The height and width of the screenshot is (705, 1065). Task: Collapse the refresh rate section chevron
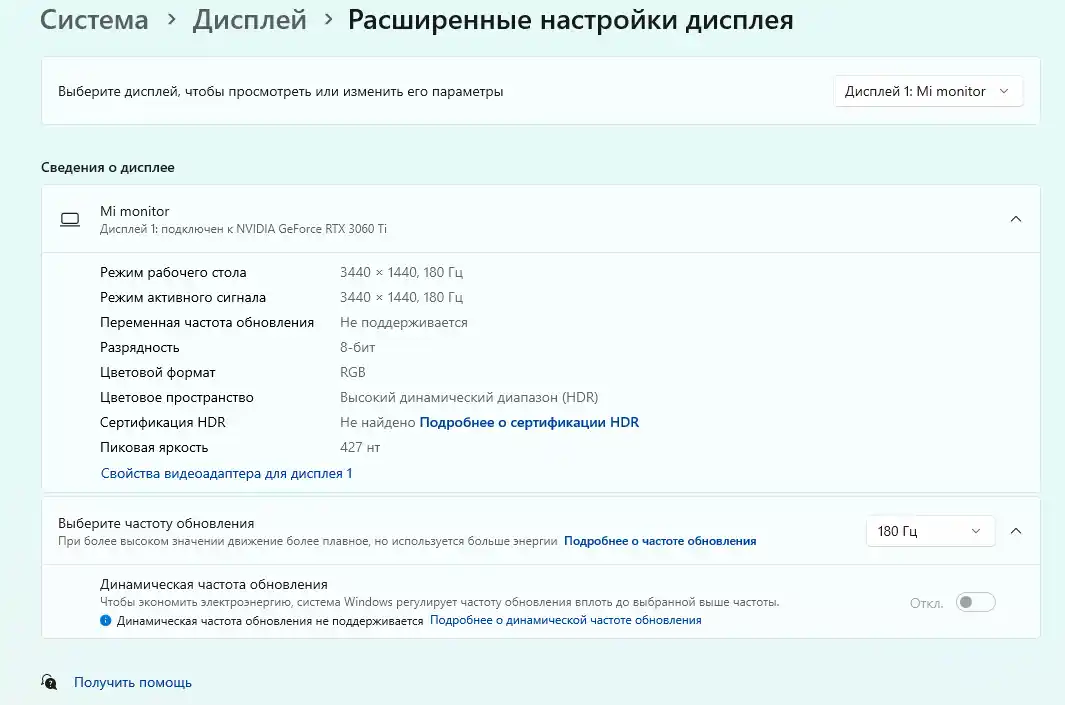point(1015,531)
